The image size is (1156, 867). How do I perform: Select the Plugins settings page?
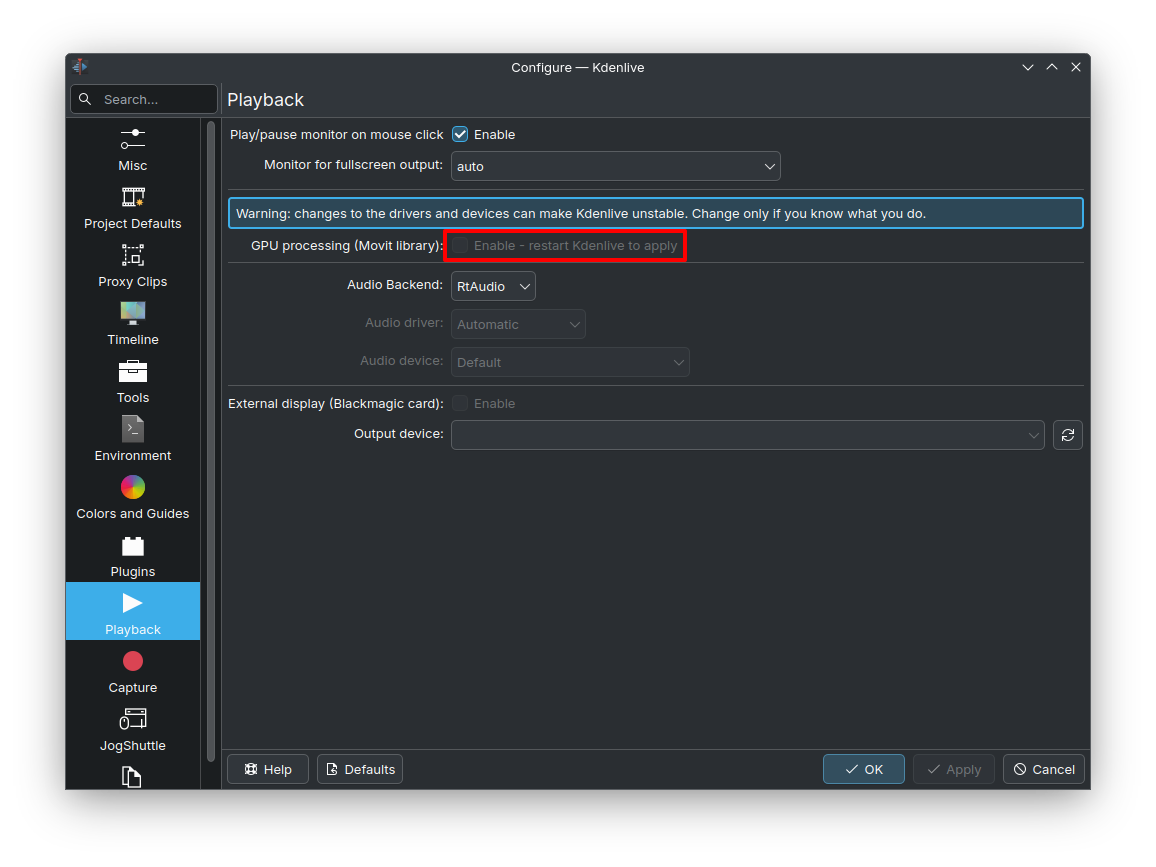click(x=133, y=555)
